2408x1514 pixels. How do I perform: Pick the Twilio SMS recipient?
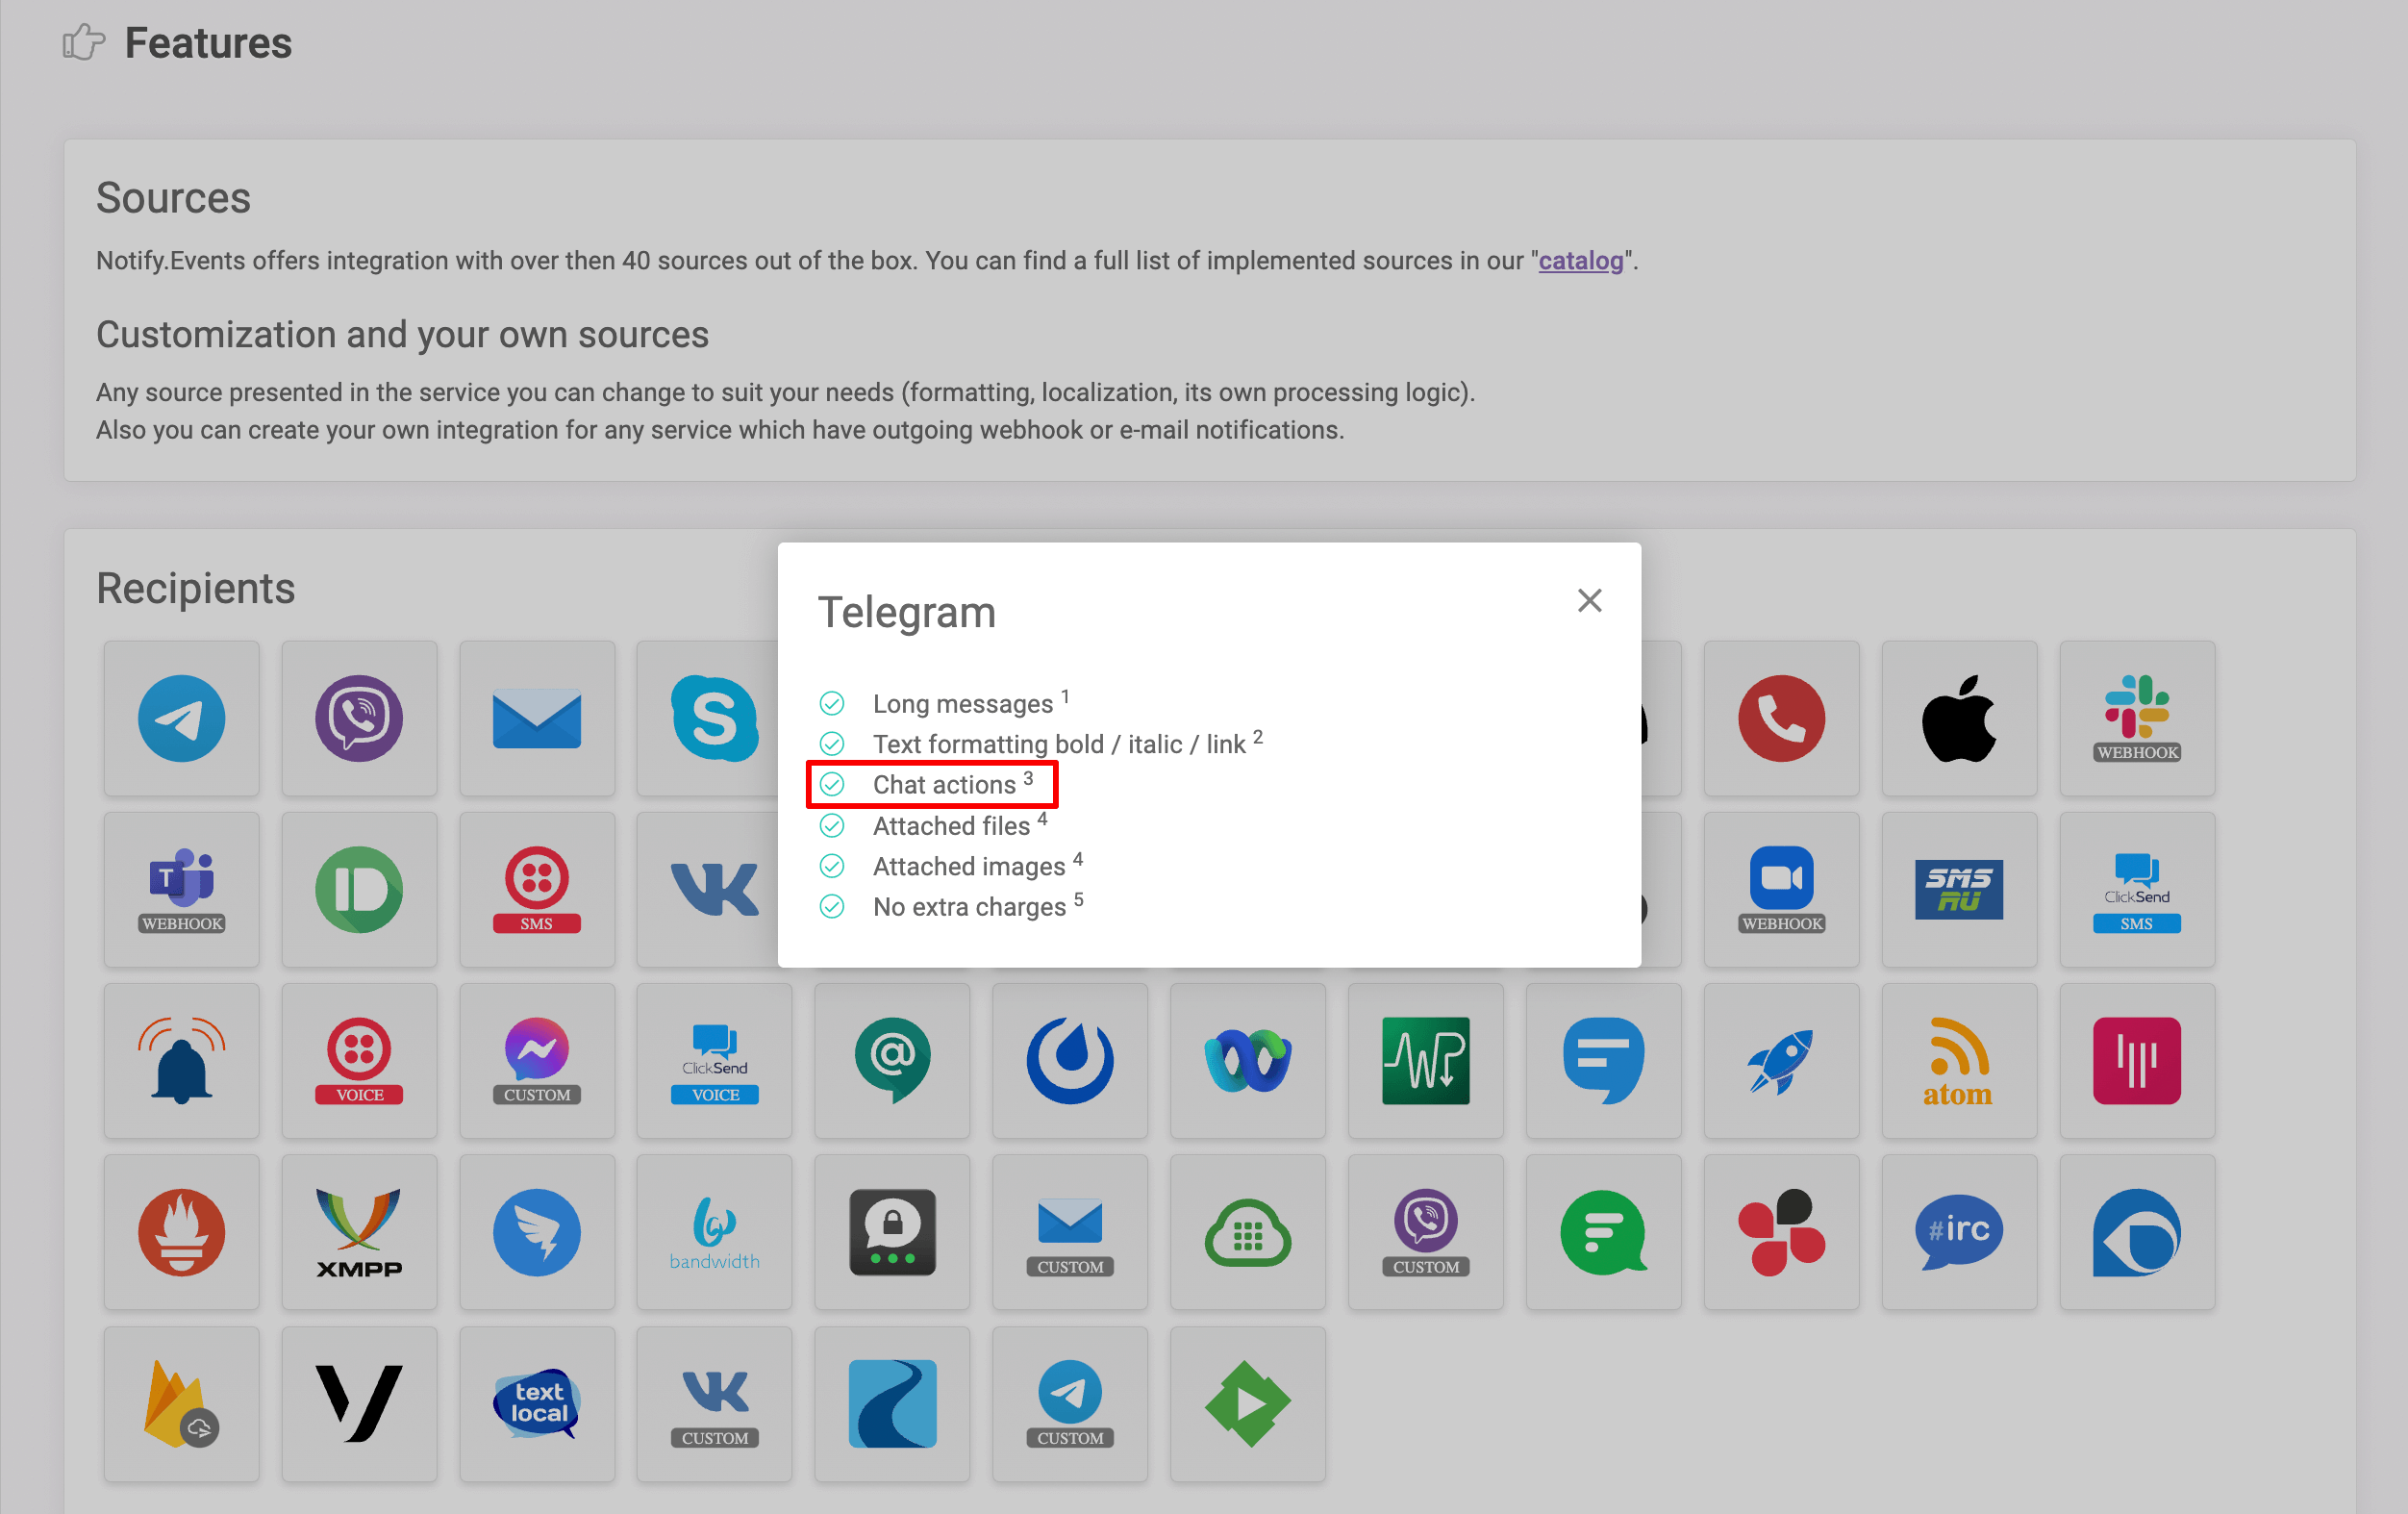click(x=537, y=889)
